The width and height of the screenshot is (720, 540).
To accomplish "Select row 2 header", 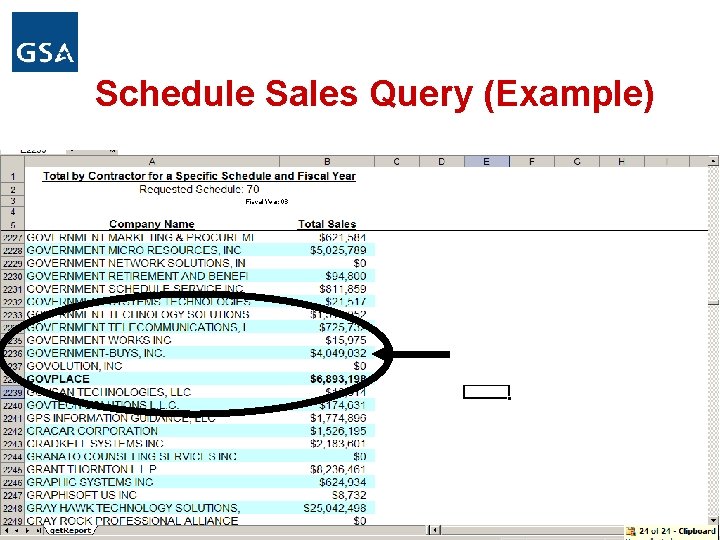I will (12, 190).
